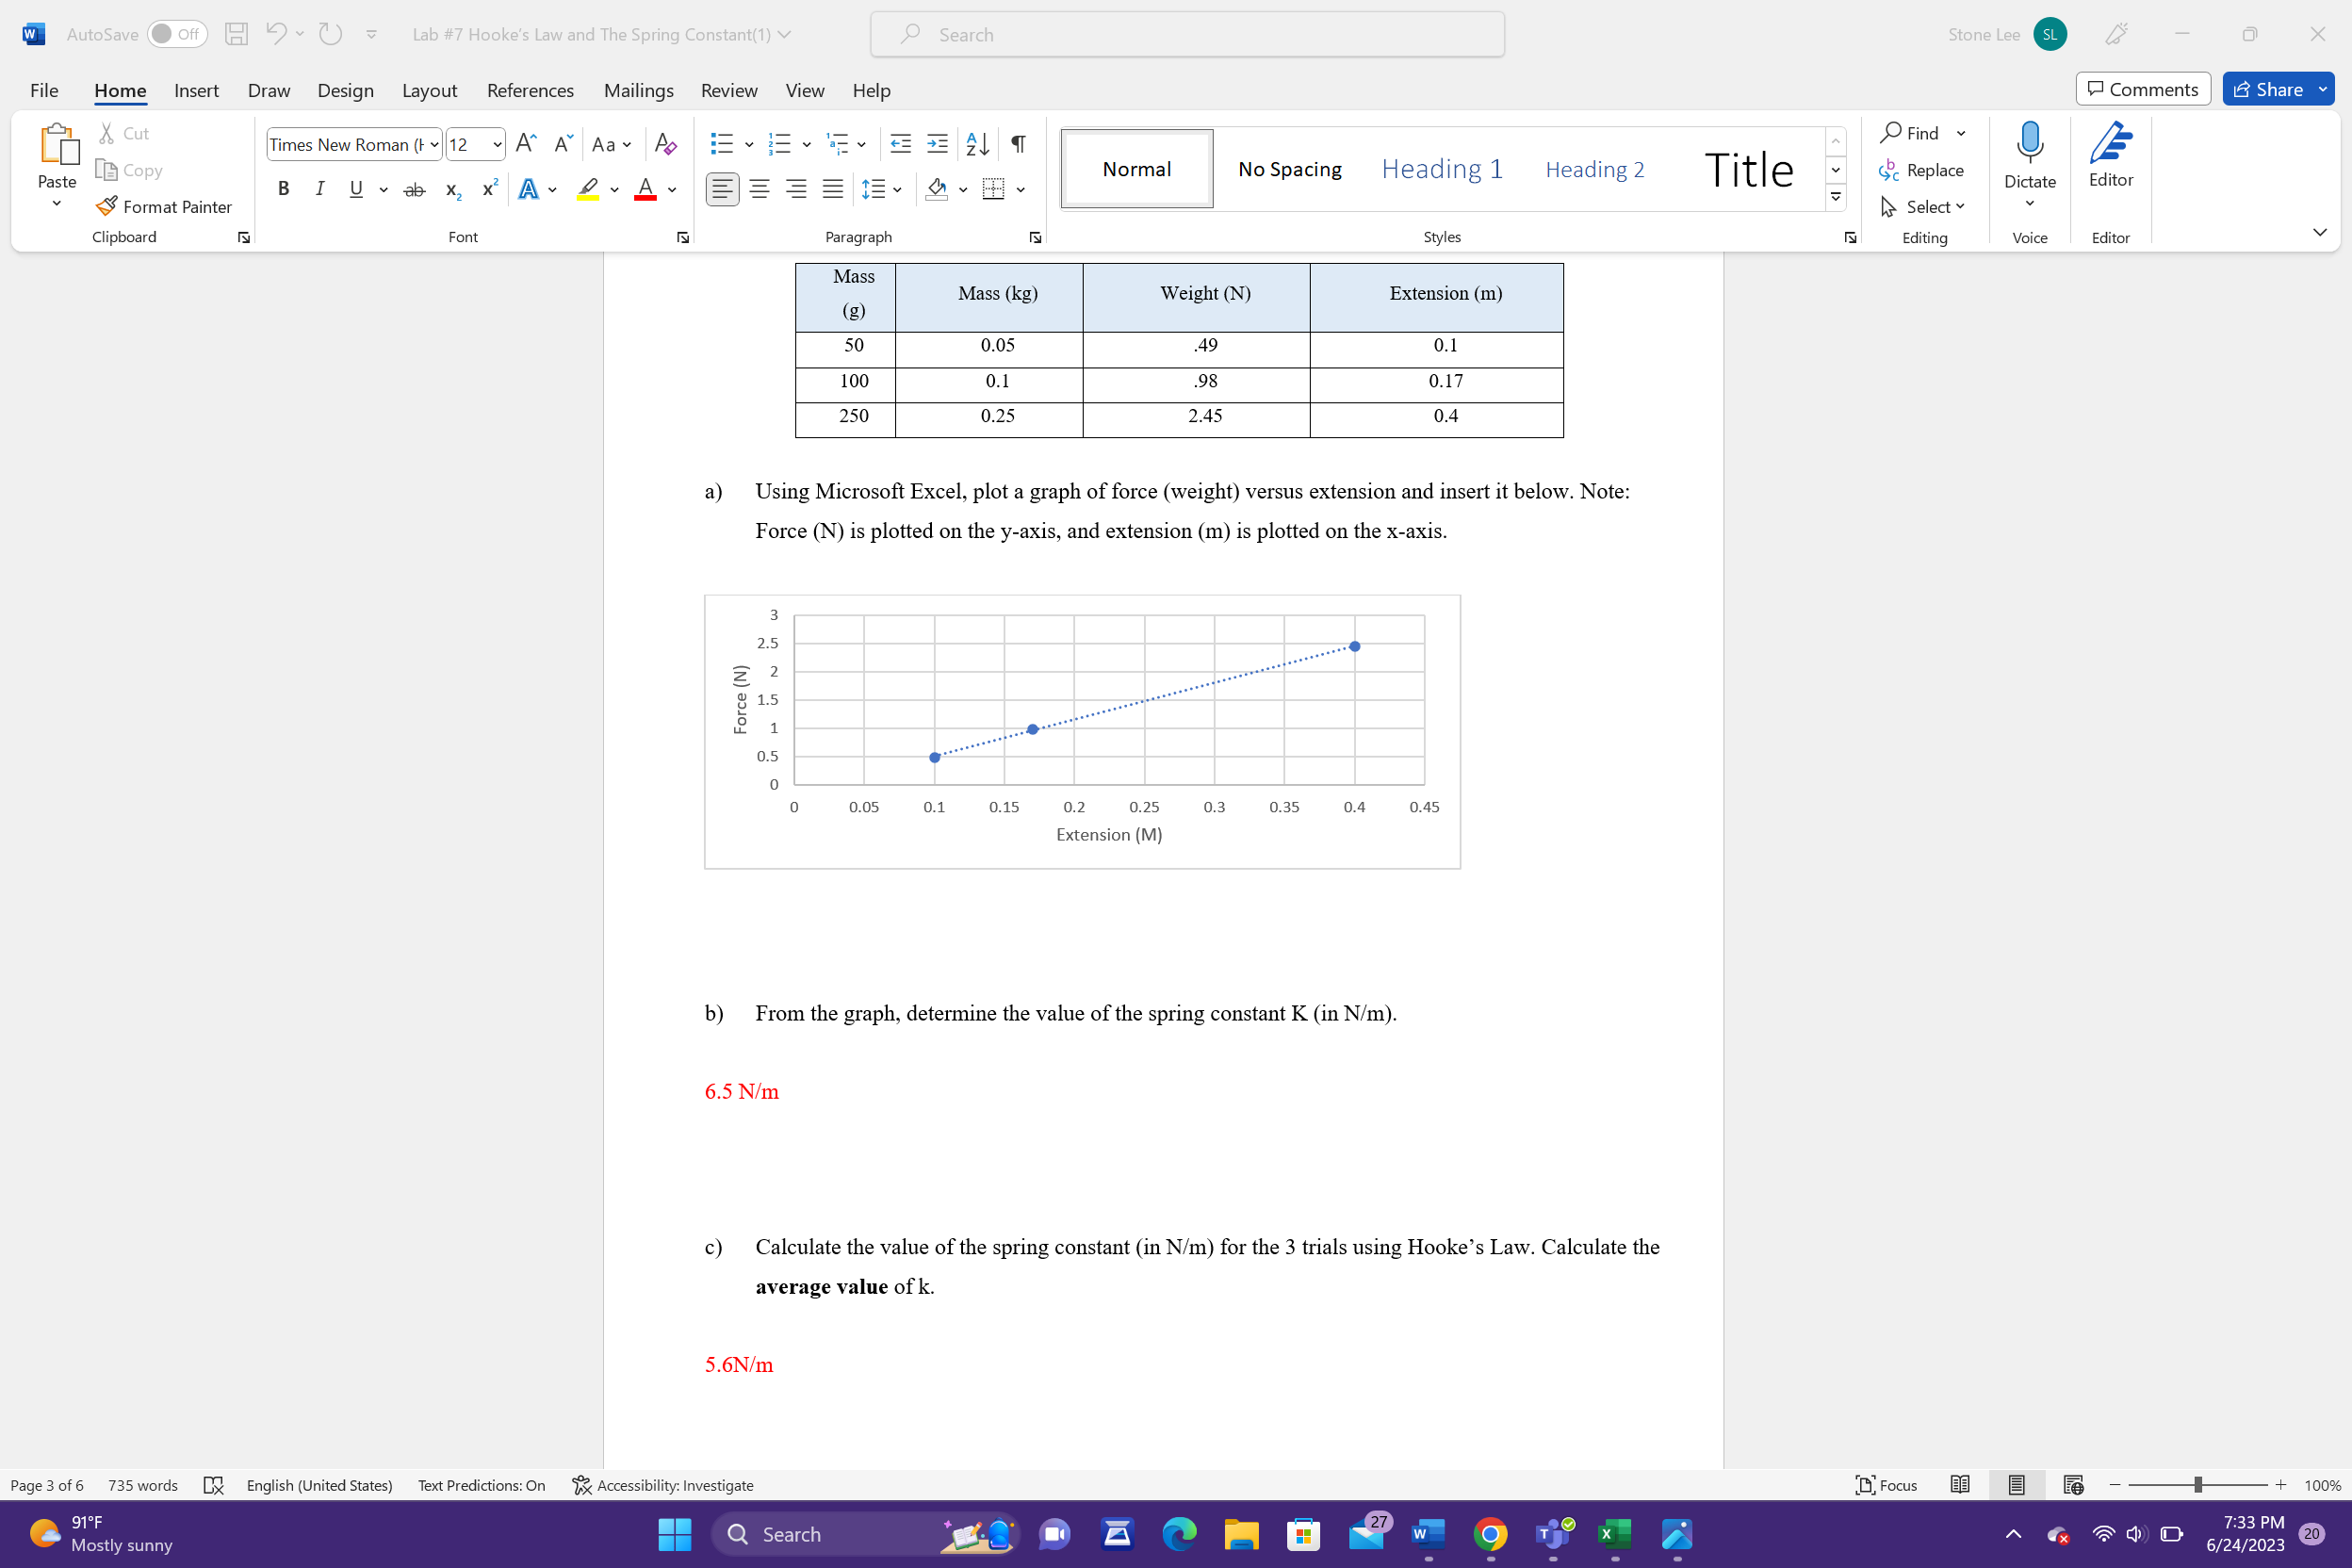The height and width of the screenshot is (1568, 2352).
Task: Expand the font size dropdown
Action: point(497,145)
